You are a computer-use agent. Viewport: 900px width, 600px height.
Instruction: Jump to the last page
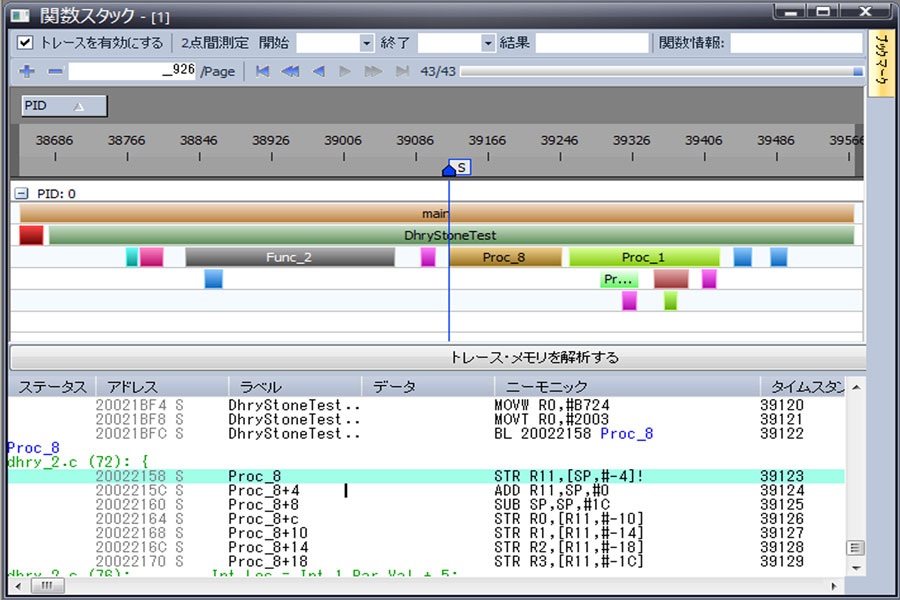point(402,71)
